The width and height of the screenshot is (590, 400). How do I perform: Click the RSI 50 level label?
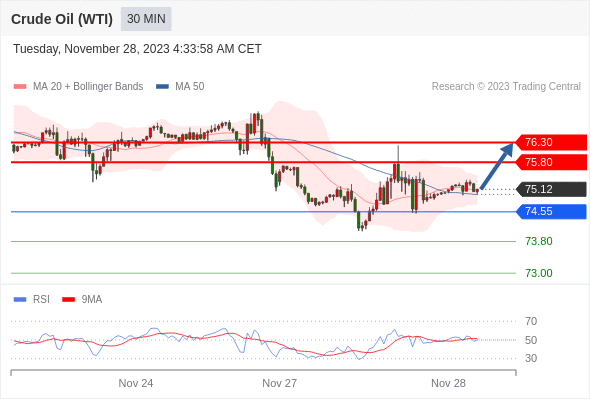click(531, 340)
